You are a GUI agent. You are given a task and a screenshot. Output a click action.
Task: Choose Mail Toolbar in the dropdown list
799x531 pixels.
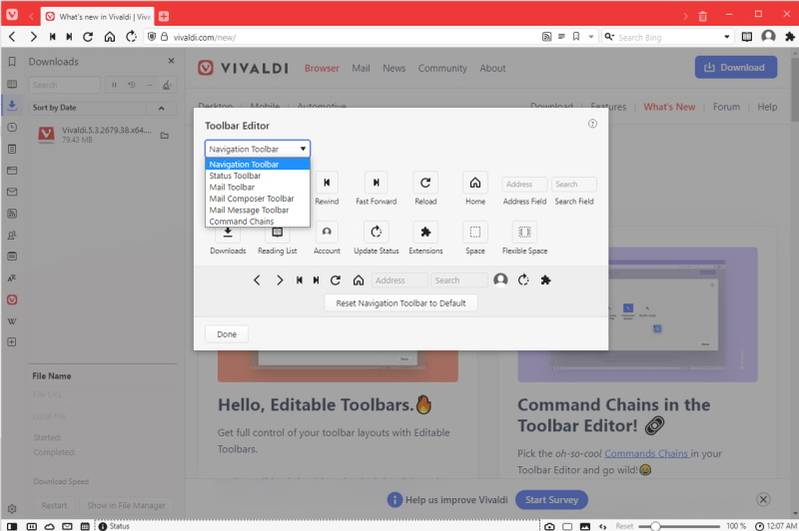point(257,187)
